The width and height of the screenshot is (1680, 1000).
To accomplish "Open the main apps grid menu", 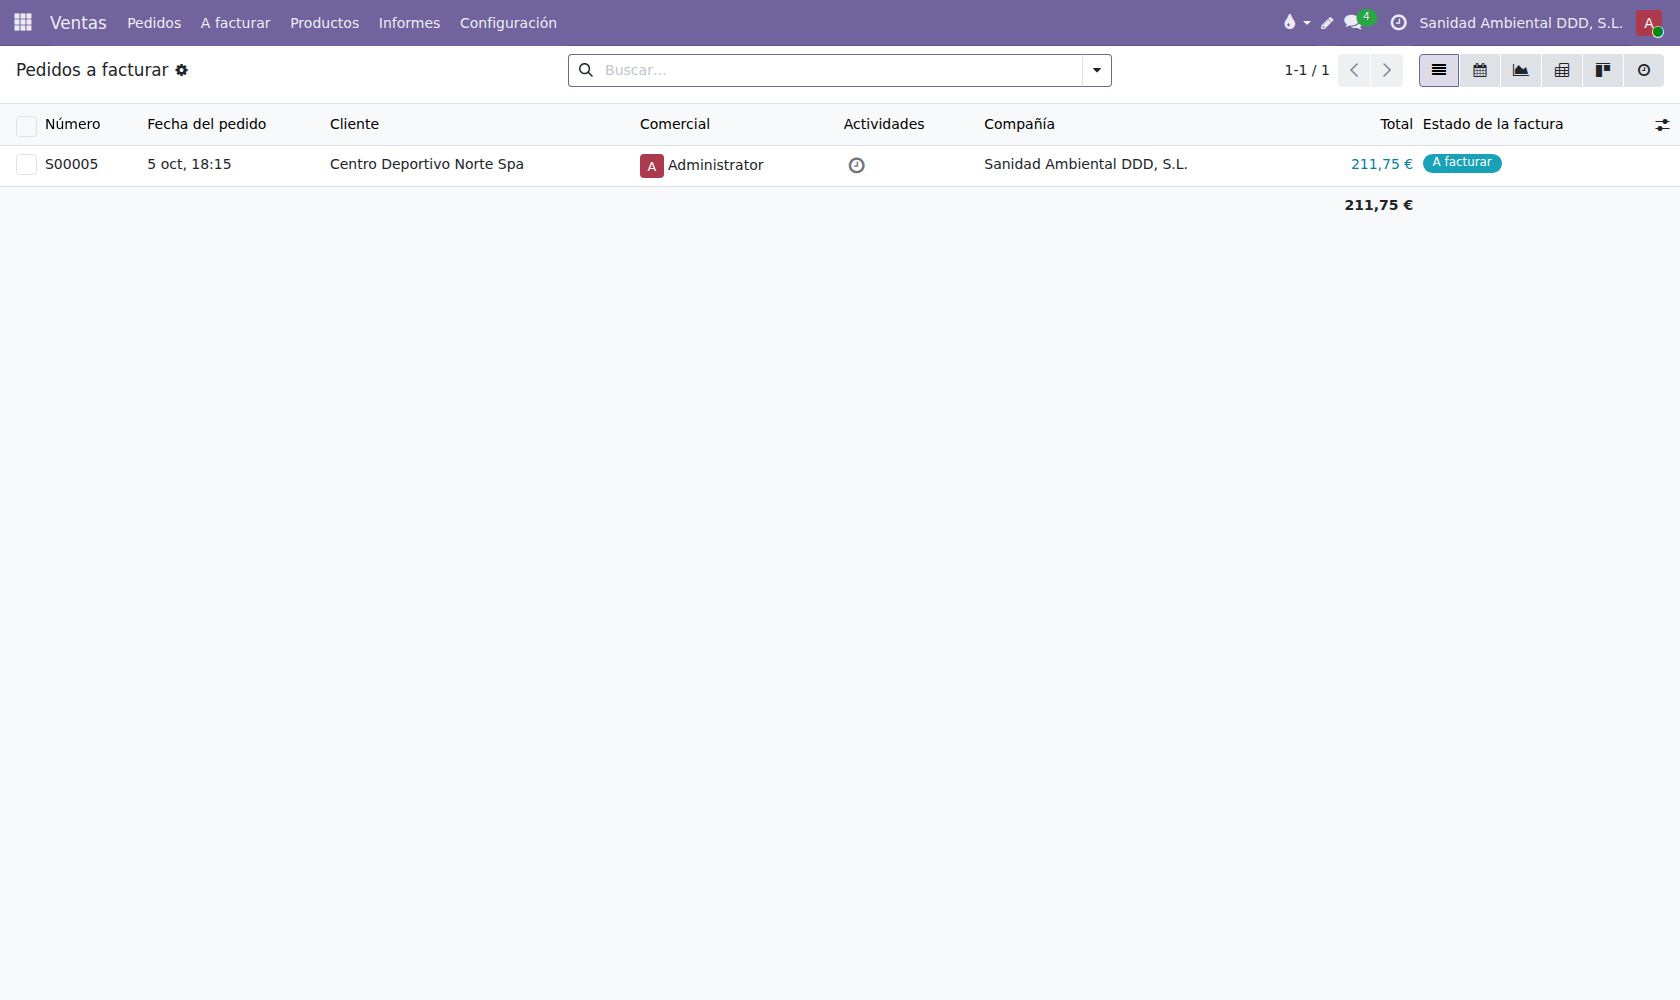I will 22,22.
